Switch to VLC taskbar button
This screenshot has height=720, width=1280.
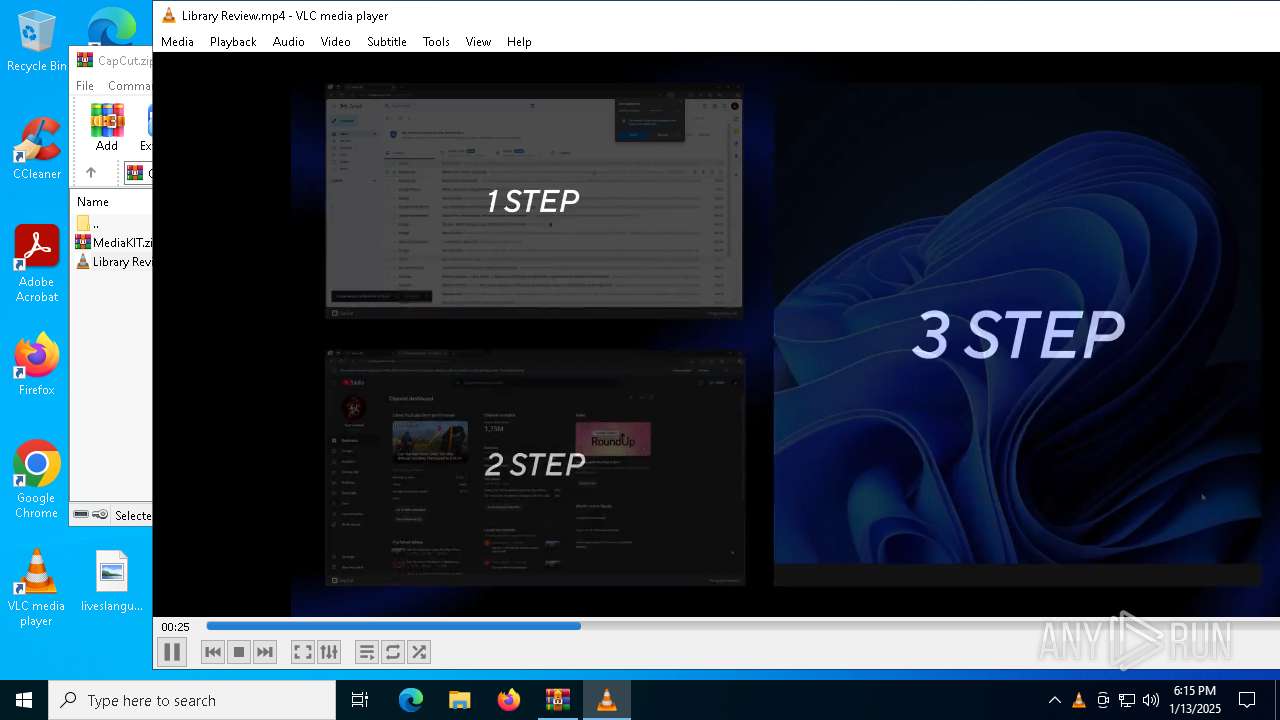(607, 700)
